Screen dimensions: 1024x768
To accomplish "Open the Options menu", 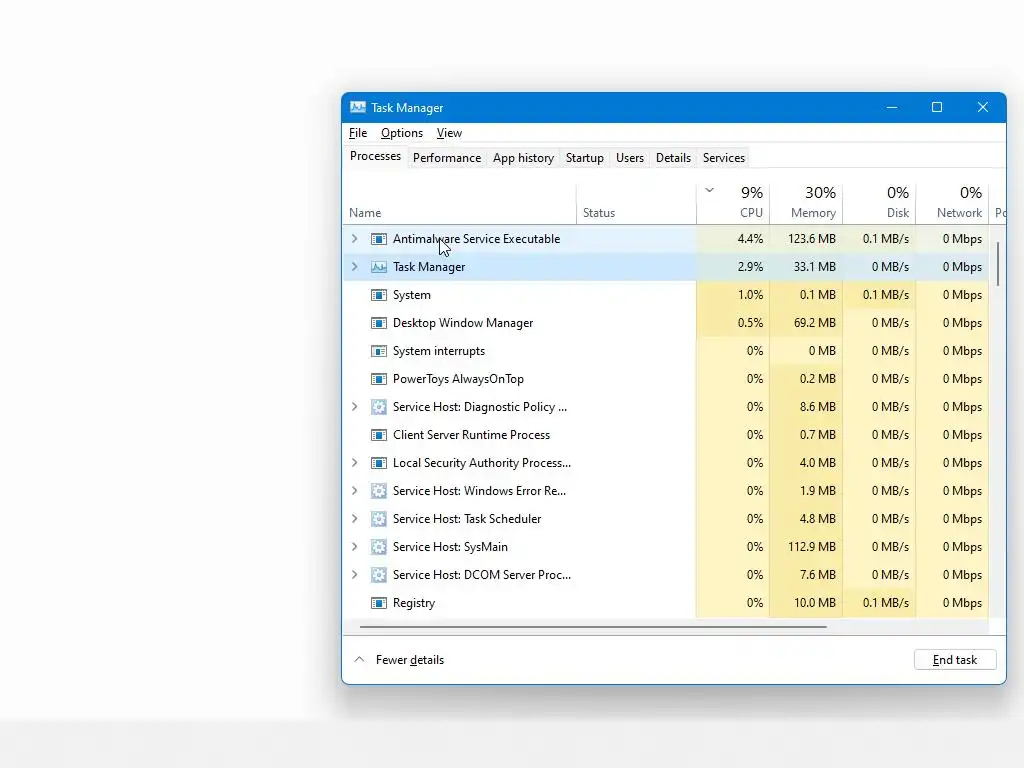I will [402, 133].
